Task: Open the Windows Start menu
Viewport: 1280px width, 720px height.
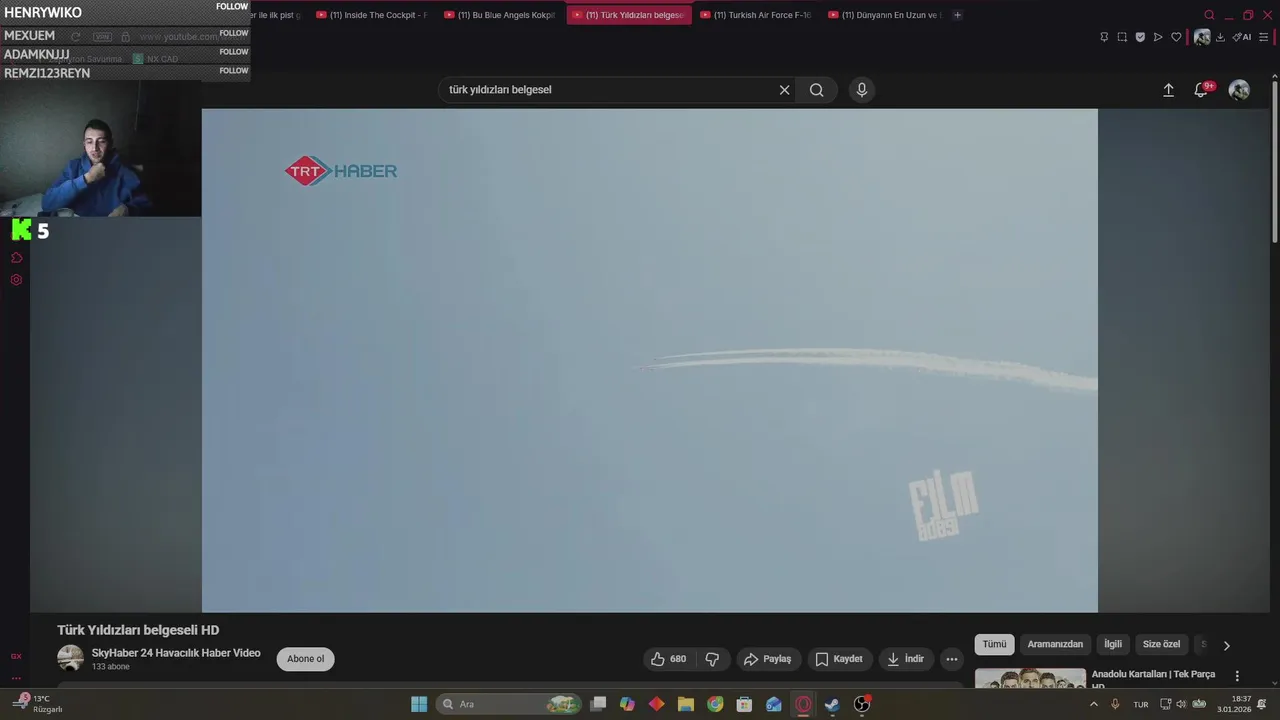Action: point(419,704)
